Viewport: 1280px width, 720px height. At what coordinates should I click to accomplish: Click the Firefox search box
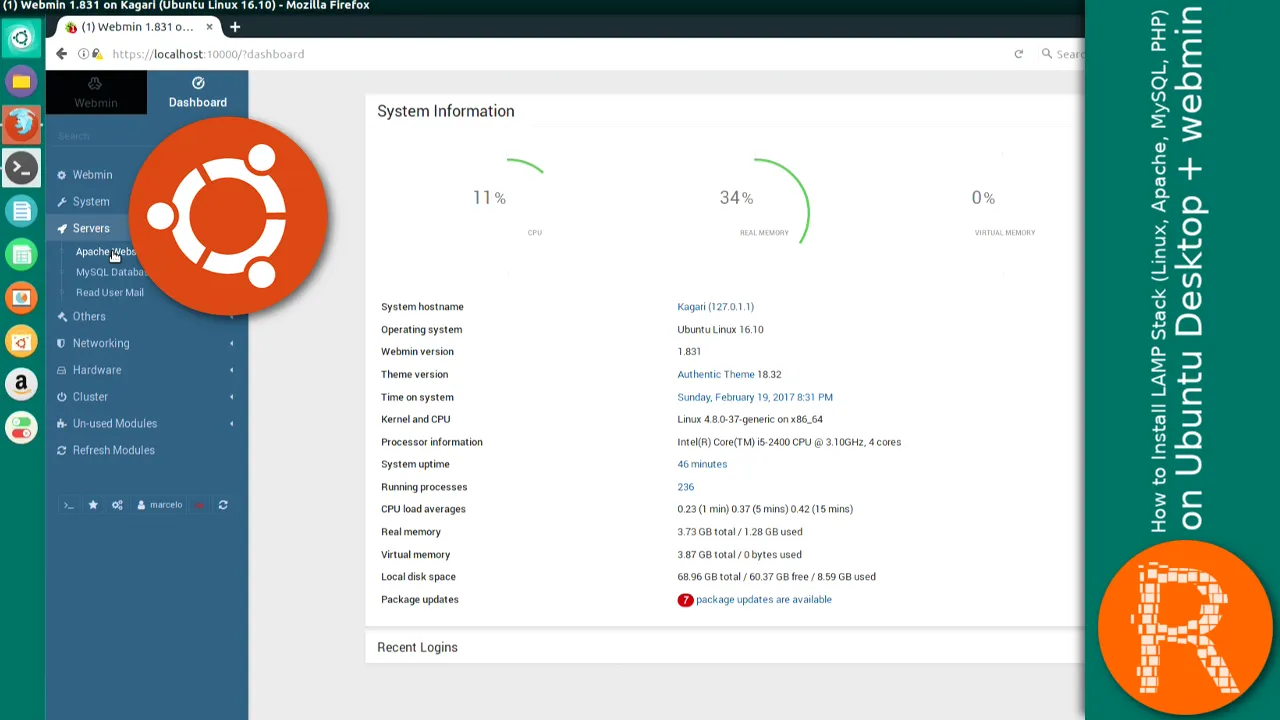pyautogui.click(x=1065, y=54)
